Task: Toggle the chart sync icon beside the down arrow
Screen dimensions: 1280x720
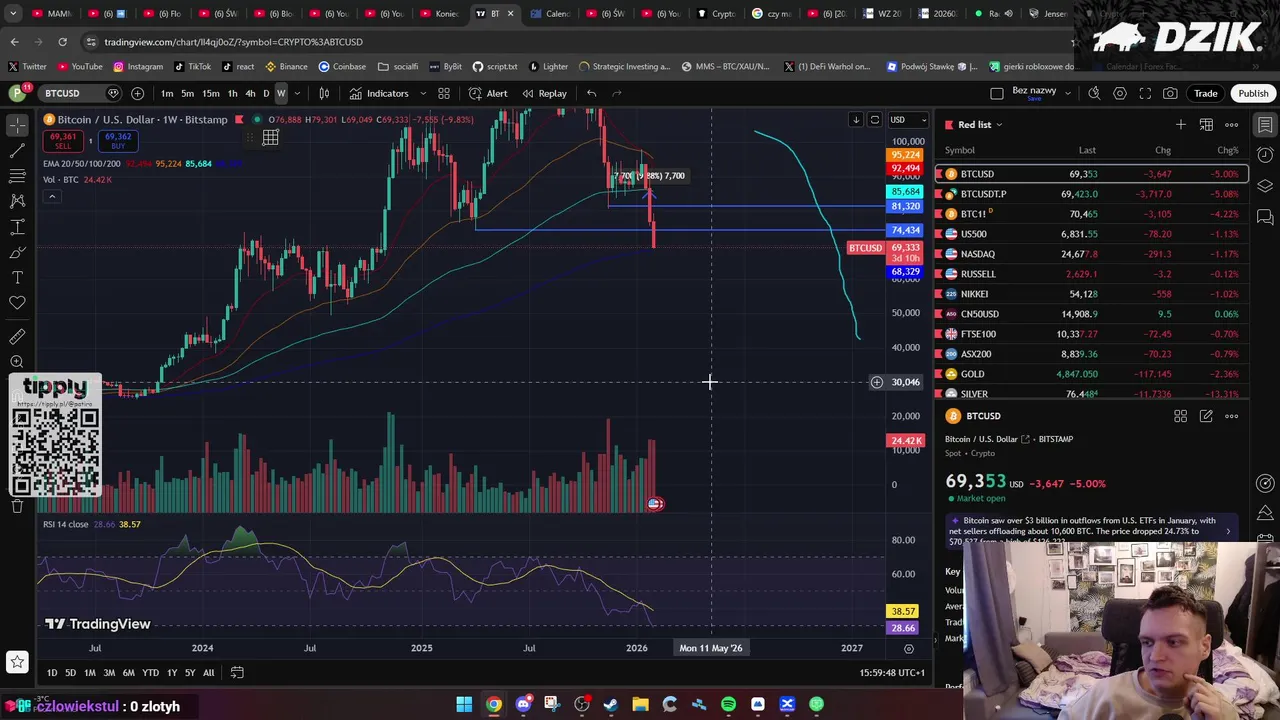Action: click(875, 120)
